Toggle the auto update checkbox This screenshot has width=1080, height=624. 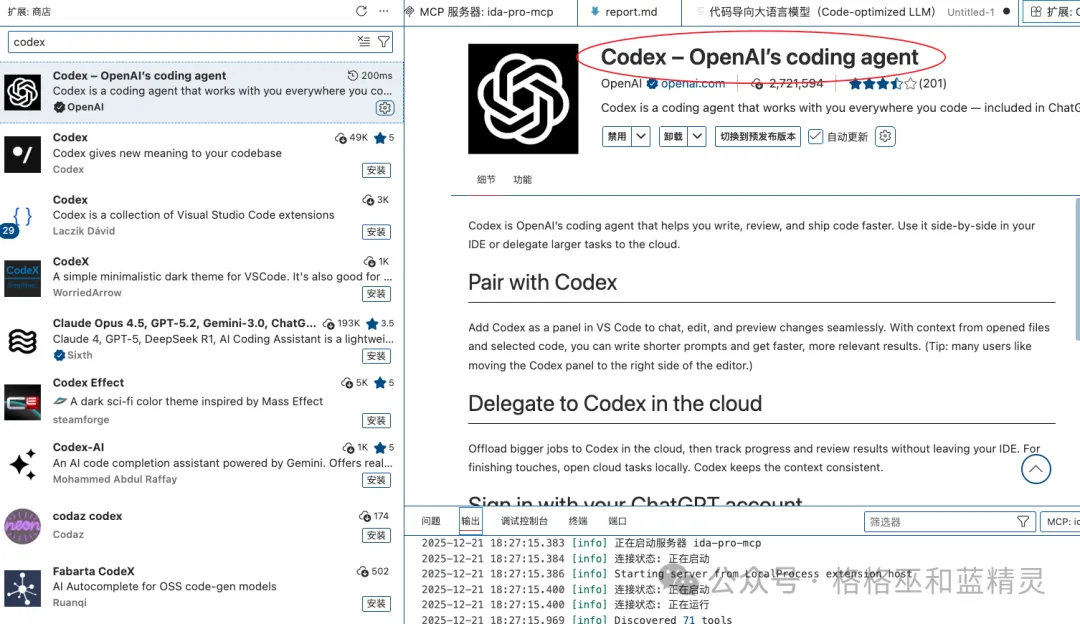[x=815, y=136]
